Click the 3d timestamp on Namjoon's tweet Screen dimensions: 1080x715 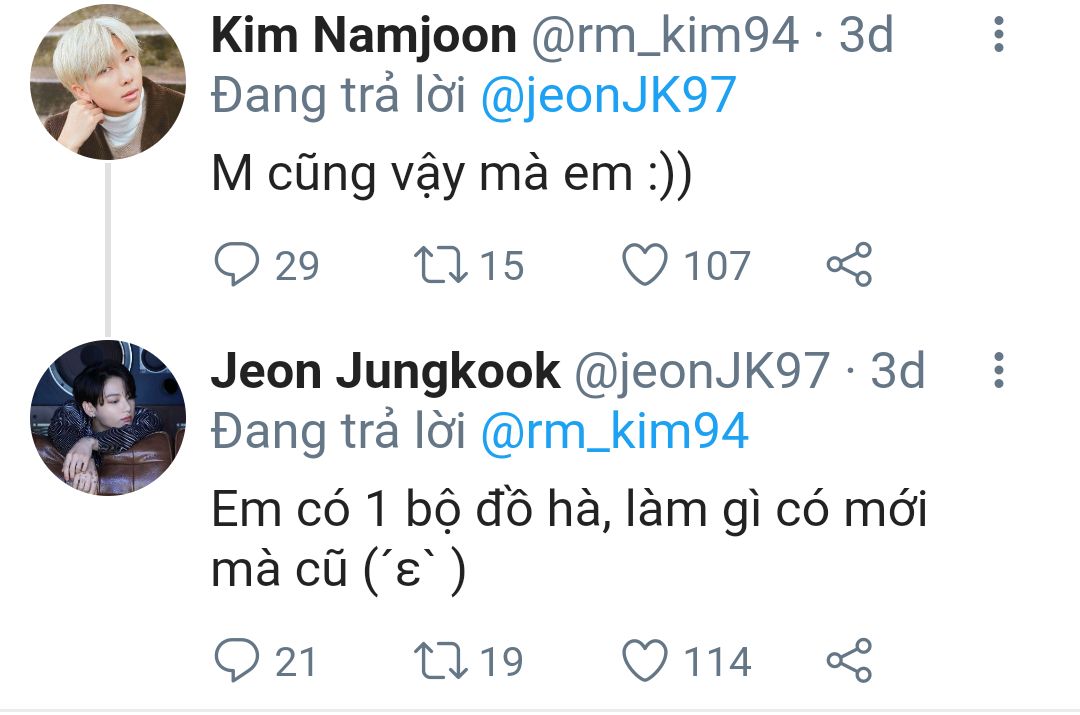click(866, 37)
